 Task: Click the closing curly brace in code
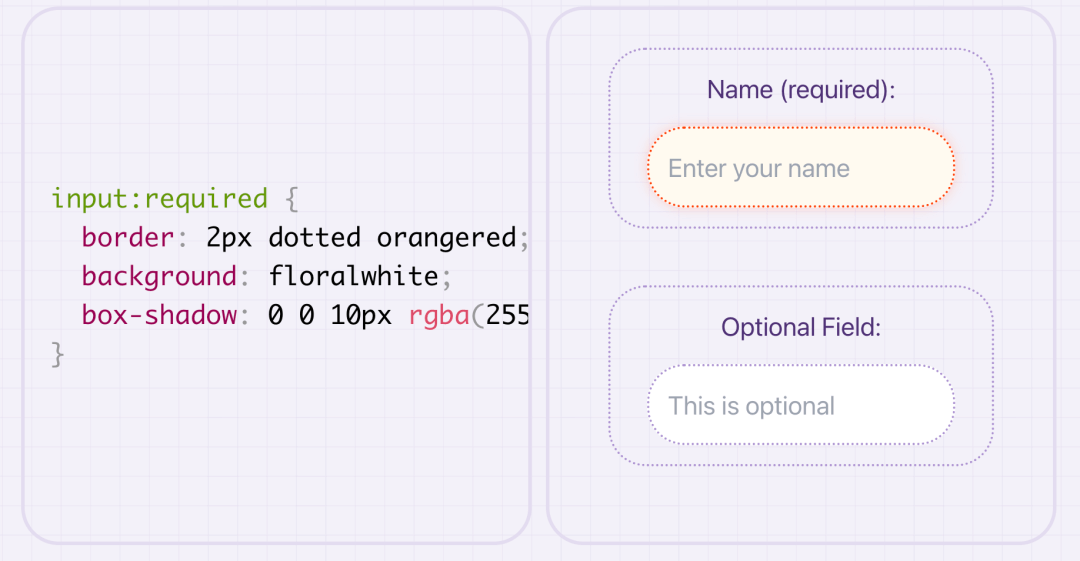(x=58, y=354)
